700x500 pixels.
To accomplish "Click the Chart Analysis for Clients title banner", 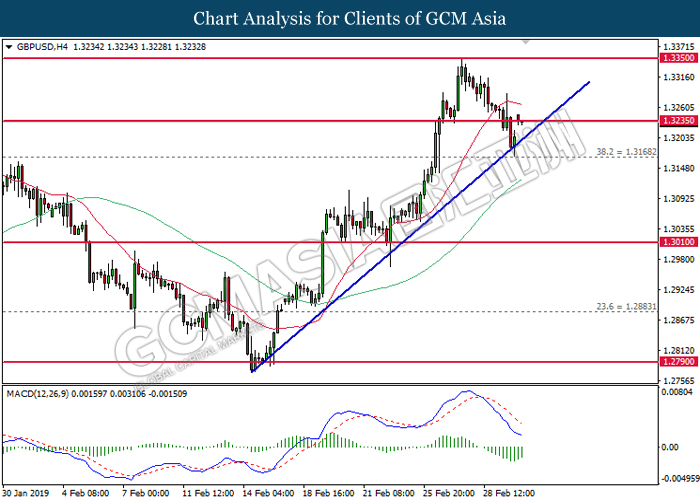I will (x=350, y=19).
